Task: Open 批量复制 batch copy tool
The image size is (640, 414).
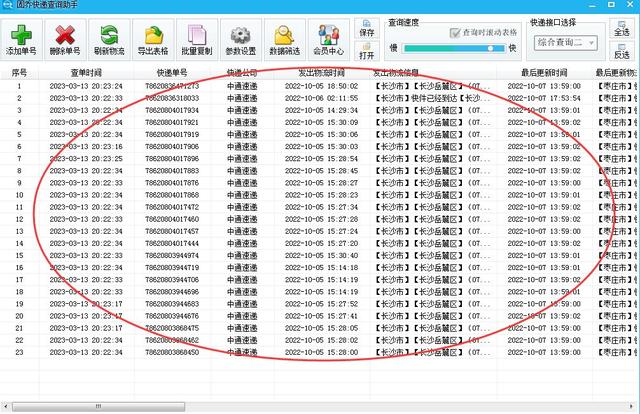Action: (x=197, y=40)
